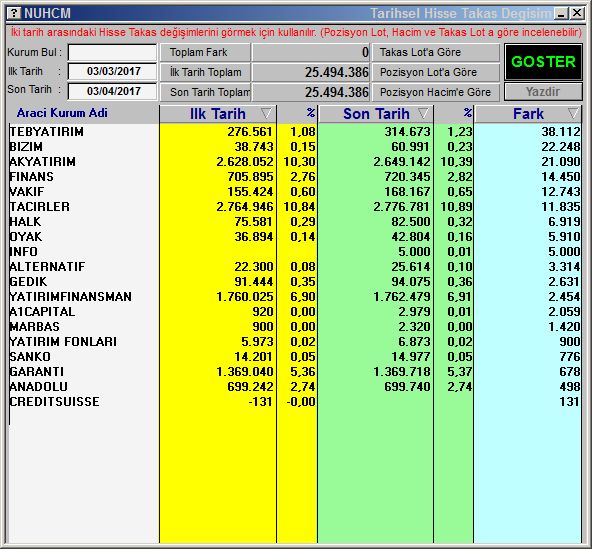592x549 pixels.
Task: Click Fark value 498 for ANADOLU
Action: tap(570, 387)
